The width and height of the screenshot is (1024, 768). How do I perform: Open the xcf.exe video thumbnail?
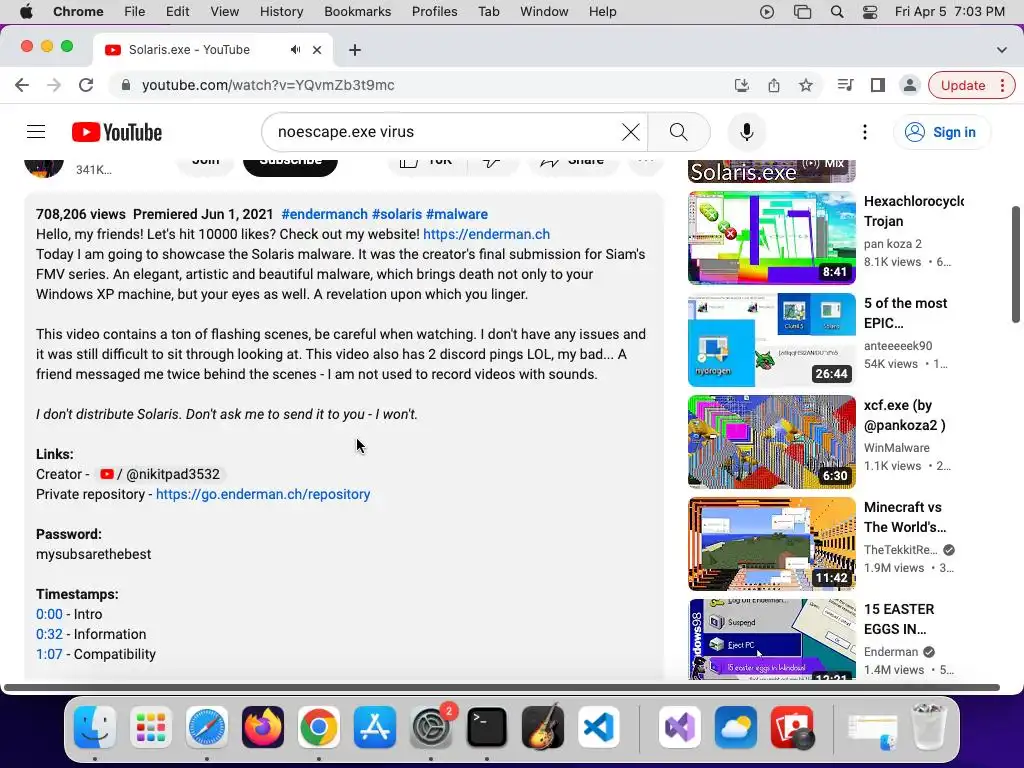pos(772,441)
